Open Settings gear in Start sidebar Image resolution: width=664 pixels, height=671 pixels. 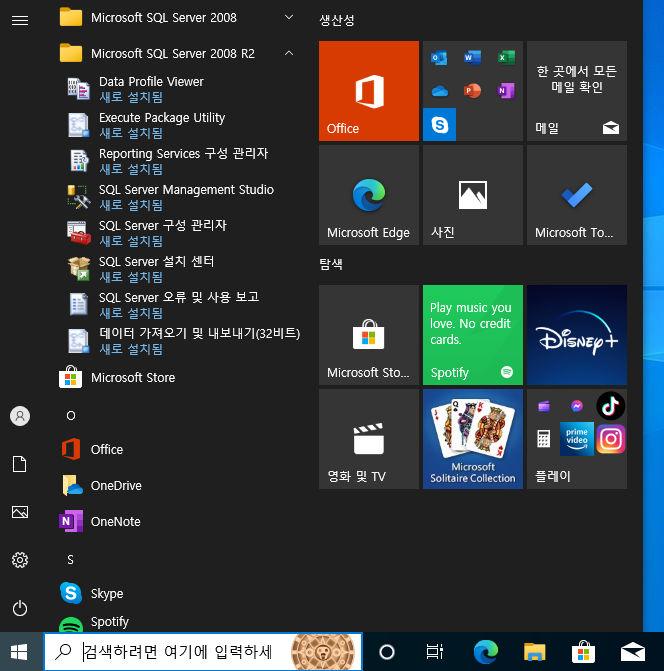coord(20,560)
